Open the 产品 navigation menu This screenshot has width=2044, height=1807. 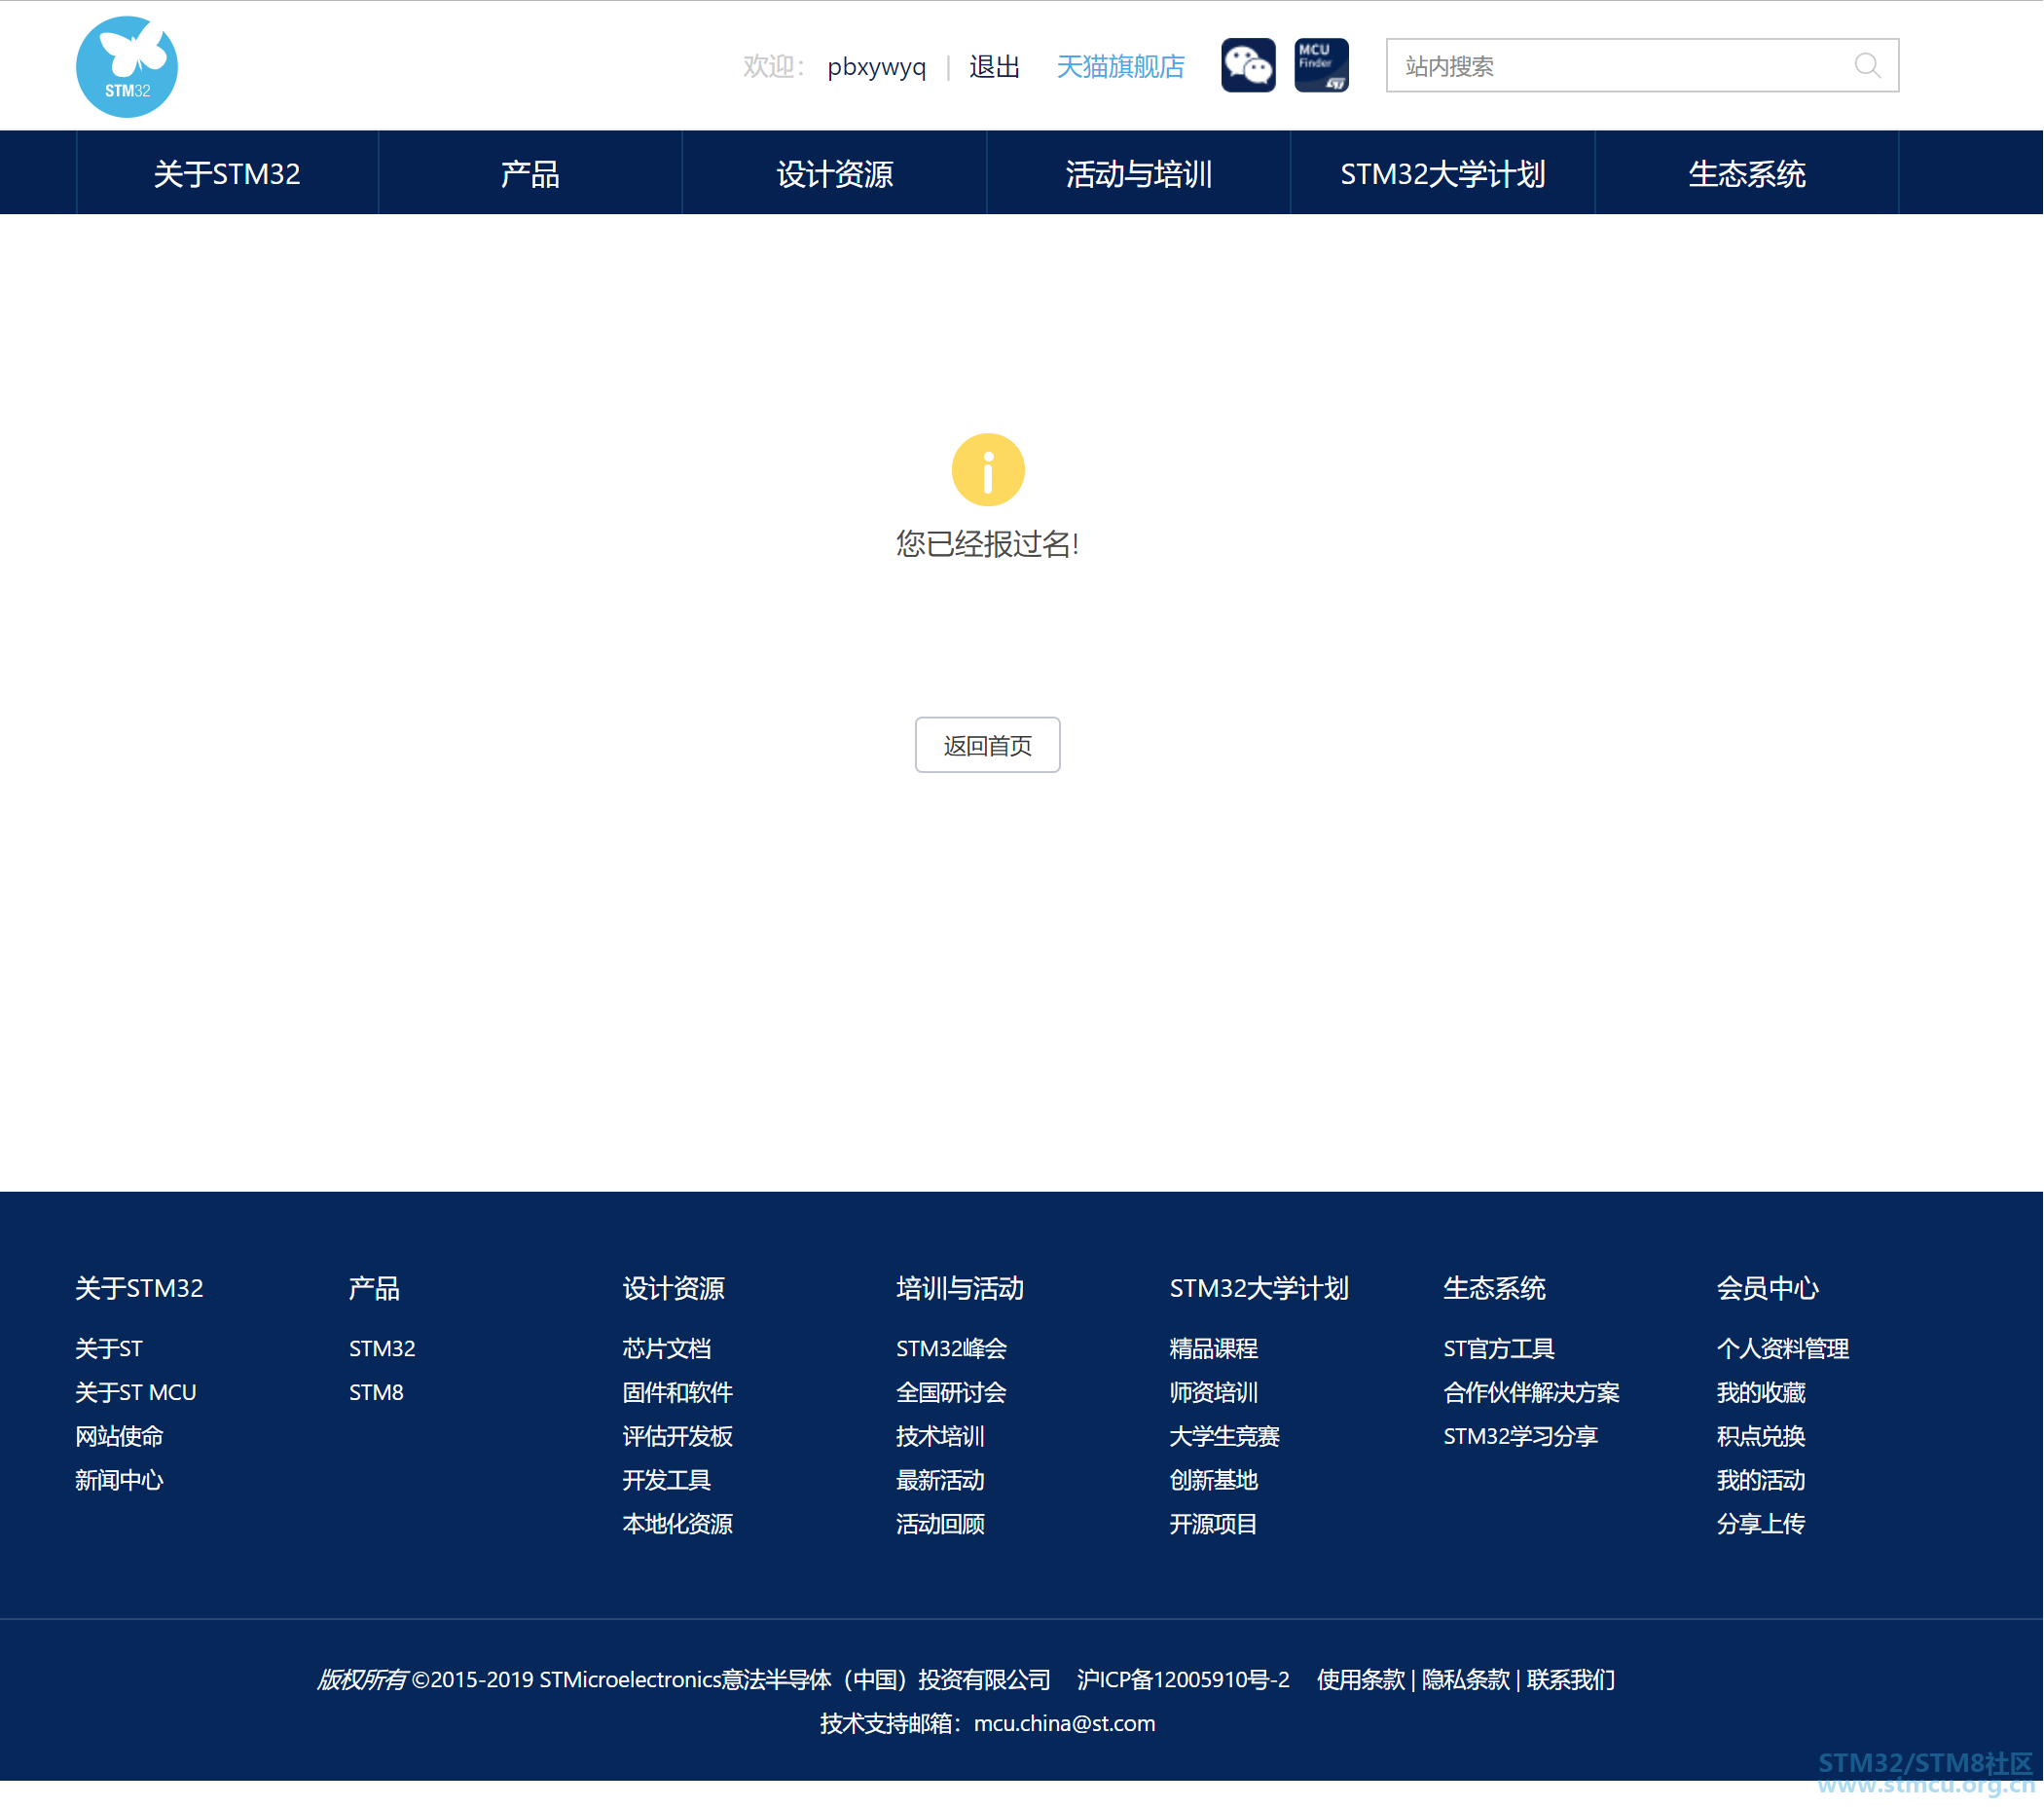tap(530, 173)
